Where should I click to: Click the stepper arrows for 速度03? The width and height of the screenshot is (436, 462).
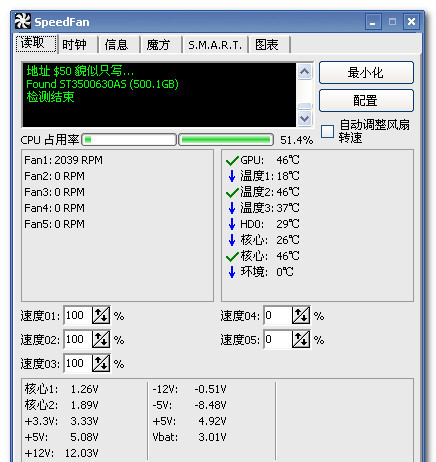click(101, 363)
